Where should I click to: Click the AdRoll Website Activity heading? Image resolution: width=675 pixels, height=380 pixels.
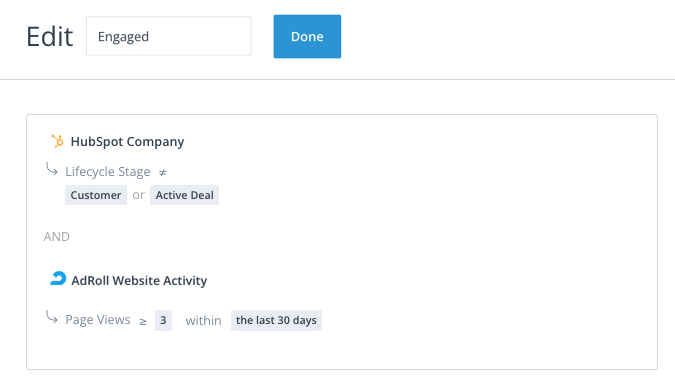[139, 281]
